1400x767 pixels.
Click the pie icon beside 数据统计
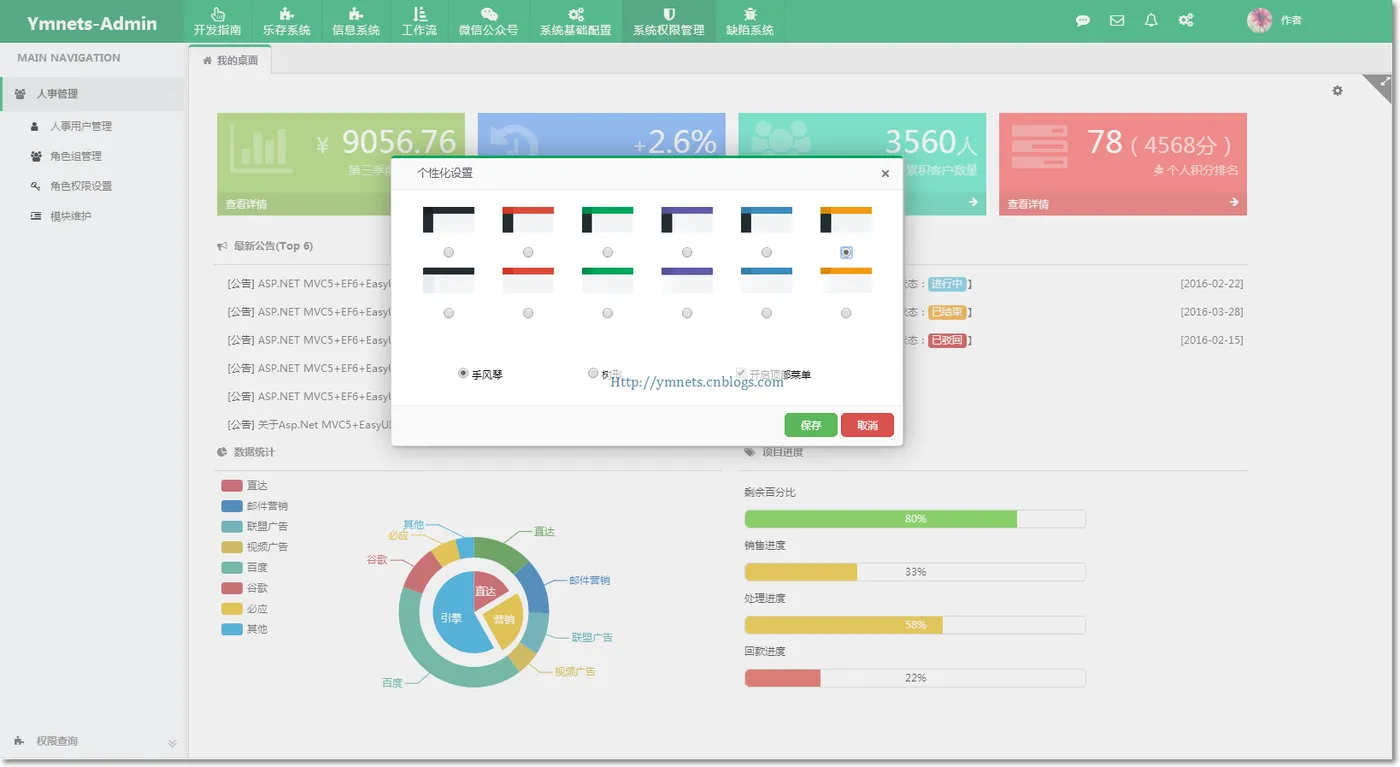tap(221, 452)
